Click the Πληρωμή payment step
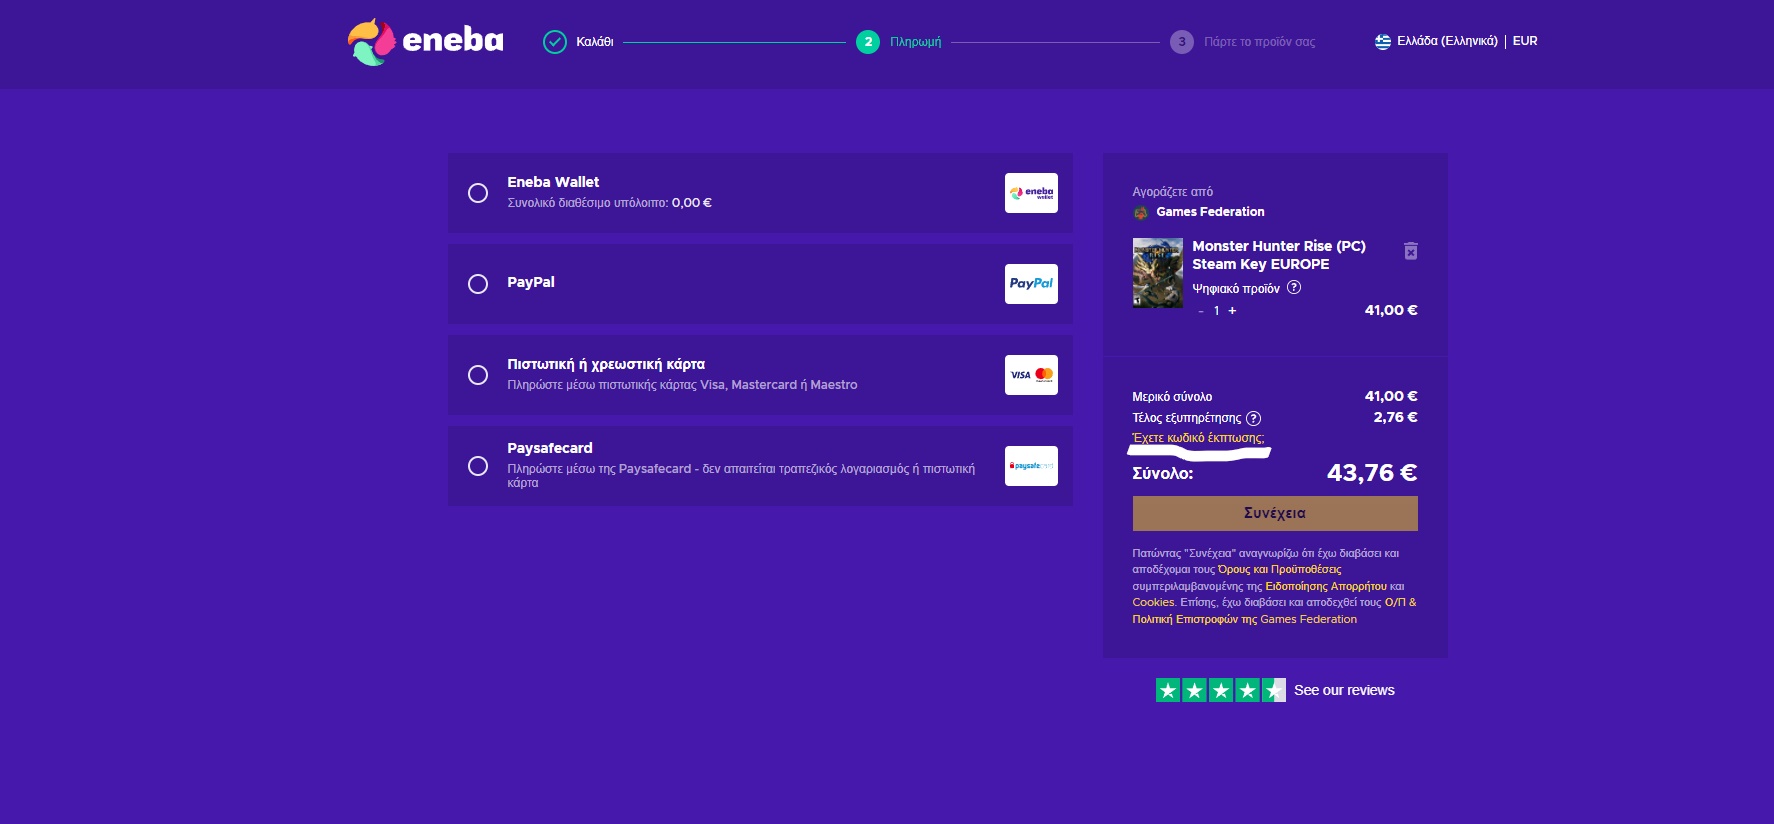This screenshot has width=1774, height=824. point(900,42)
